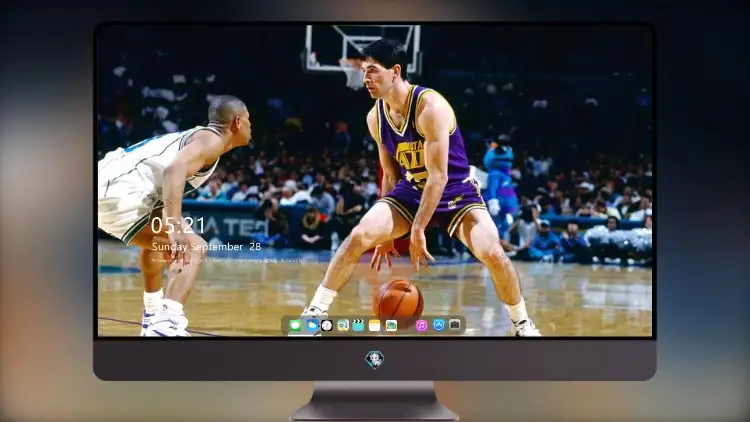This screenshot has height=422, width=750.
Task: Open the blue App Store icon
Action: click(x=439, y=325)
